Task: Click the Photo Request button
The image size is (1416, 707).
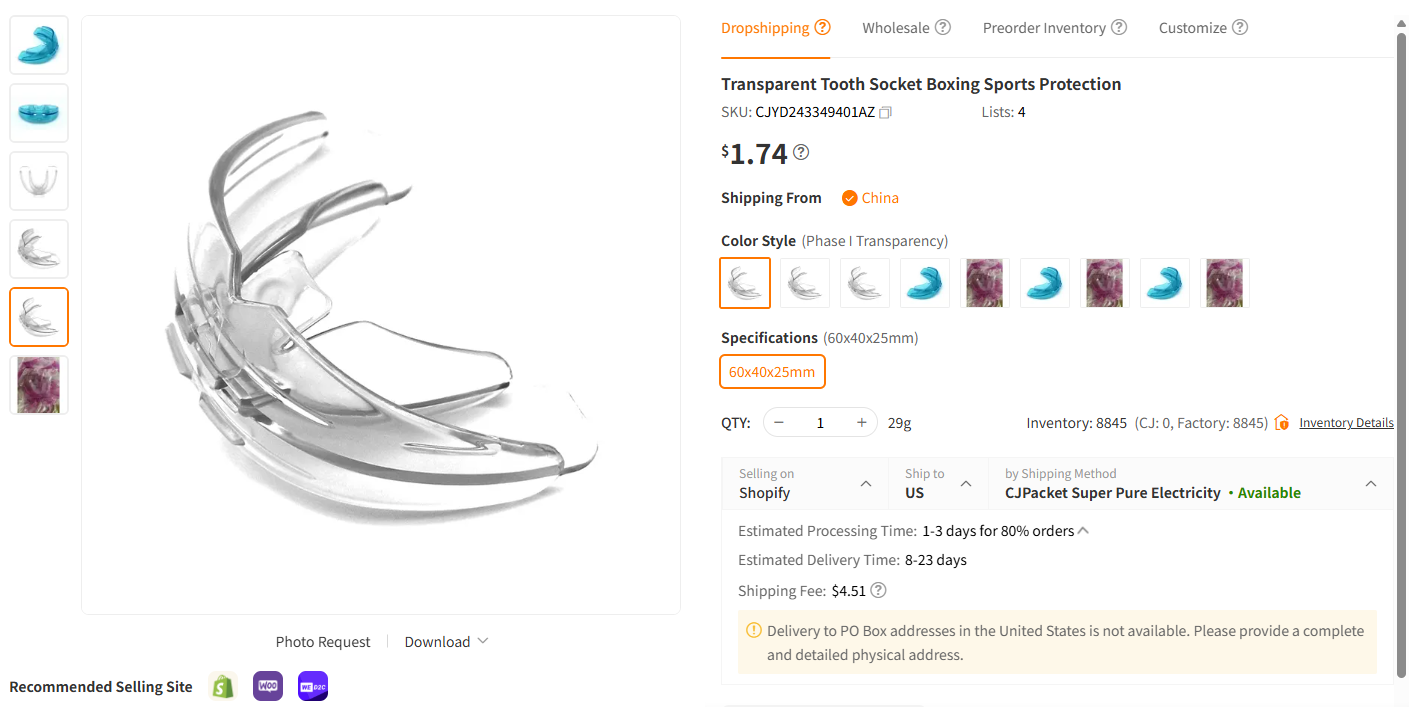Action: coord(322,641)
